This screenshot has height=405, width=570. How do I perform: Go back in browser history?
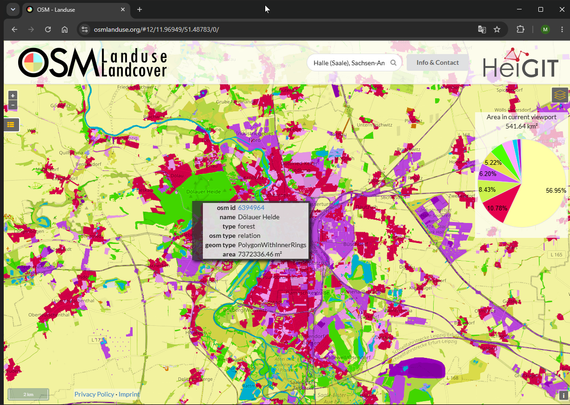[x=15, y=29]
